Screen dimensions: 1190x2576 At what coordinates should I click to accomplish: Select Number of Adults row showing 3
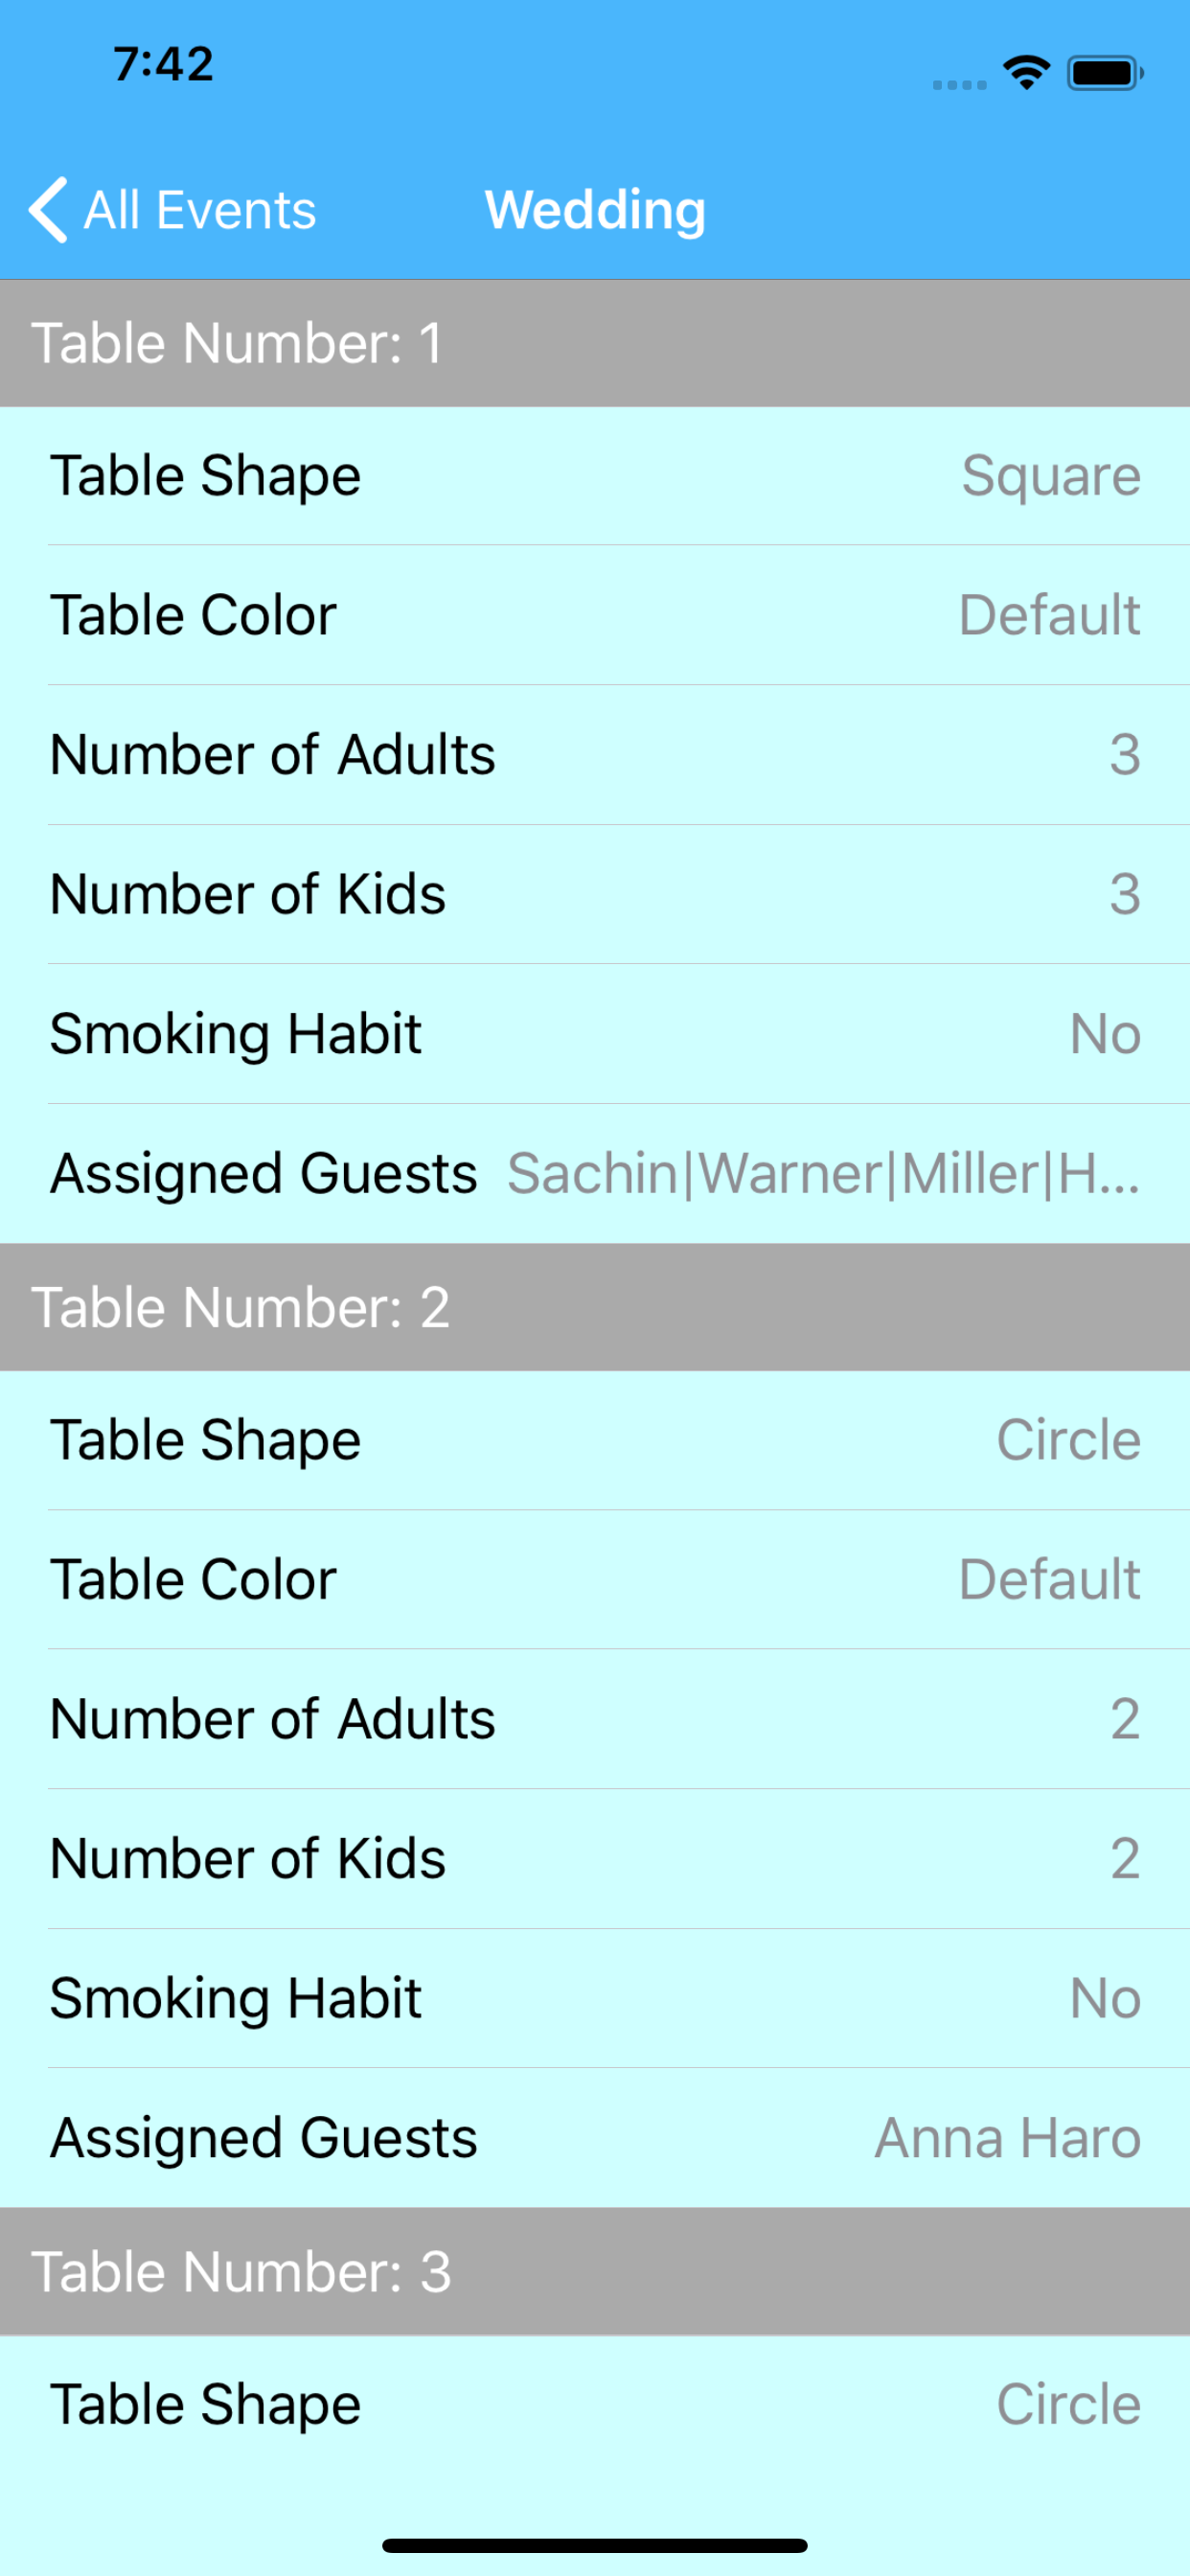(595, 755)
